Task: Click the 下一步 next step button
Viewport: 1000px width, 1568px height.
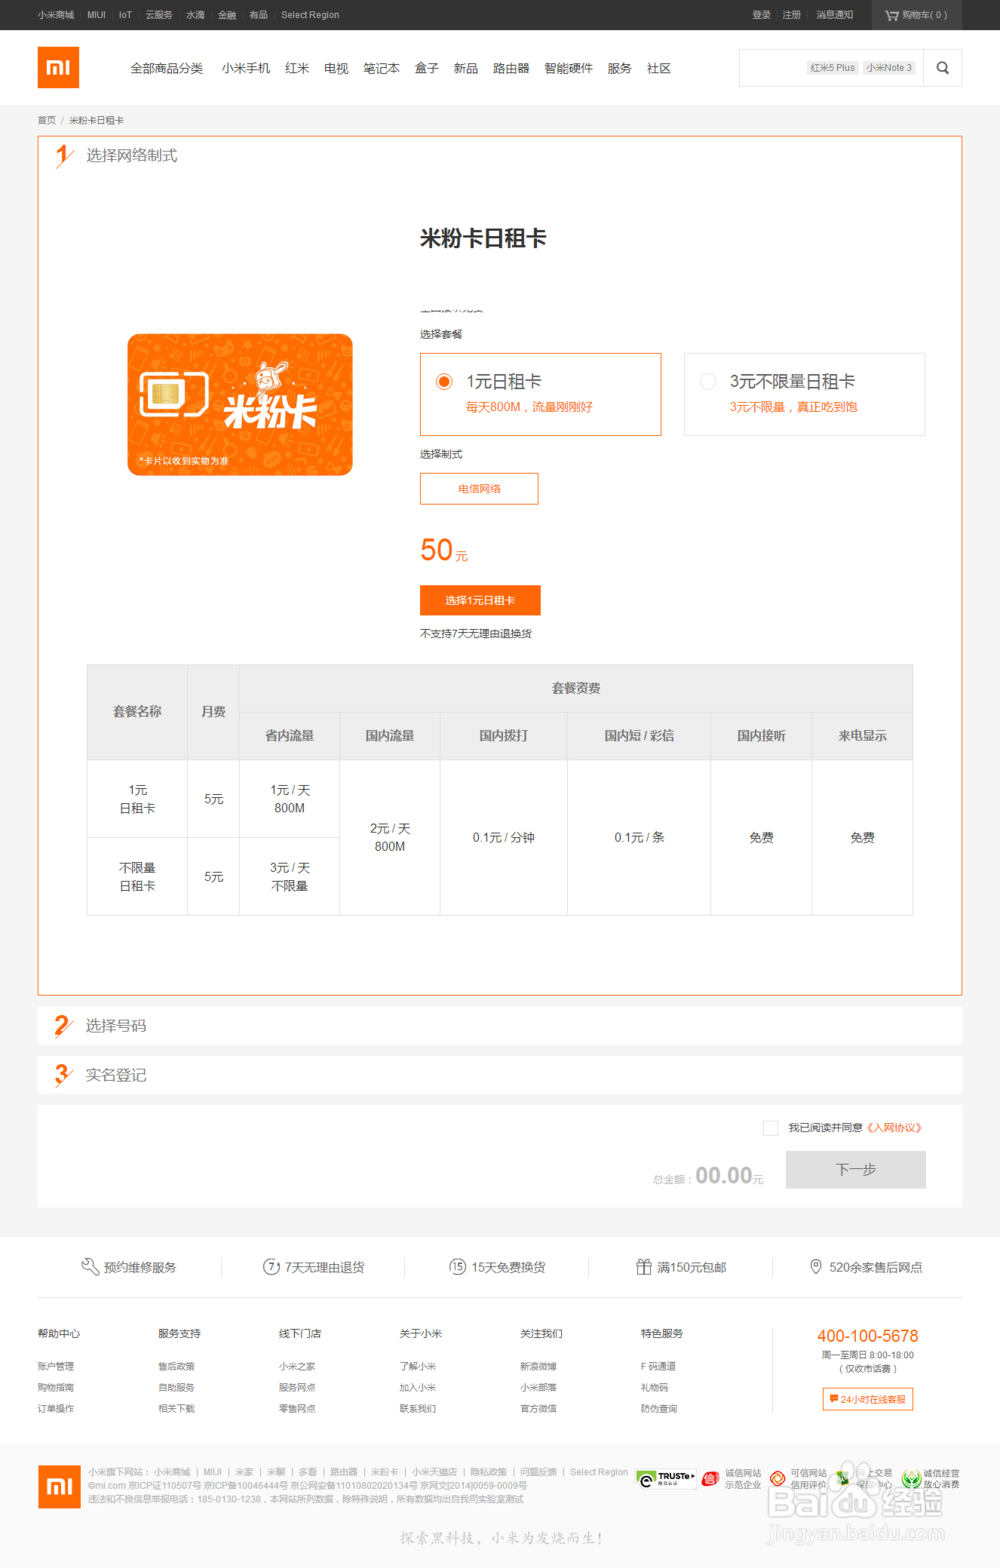Action: point(856,1170)
